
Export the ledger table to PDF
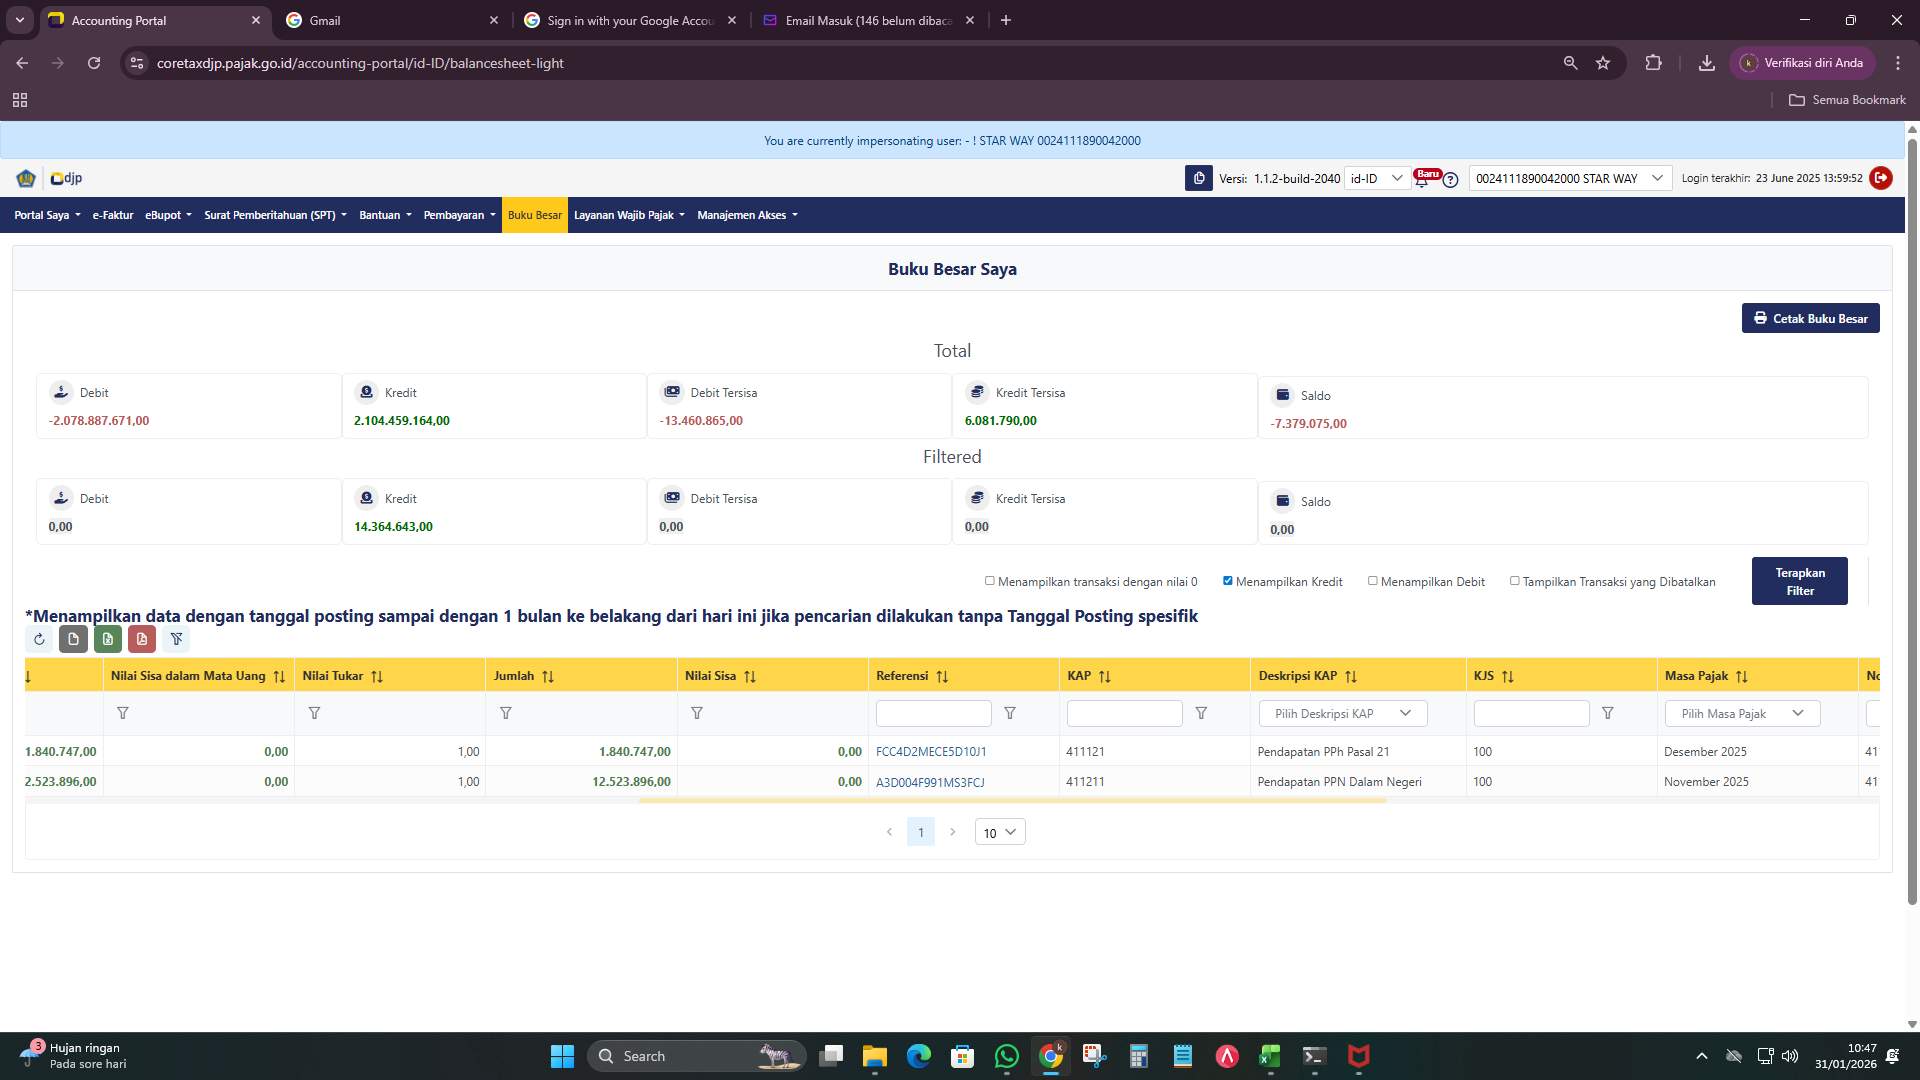[142, 639]
